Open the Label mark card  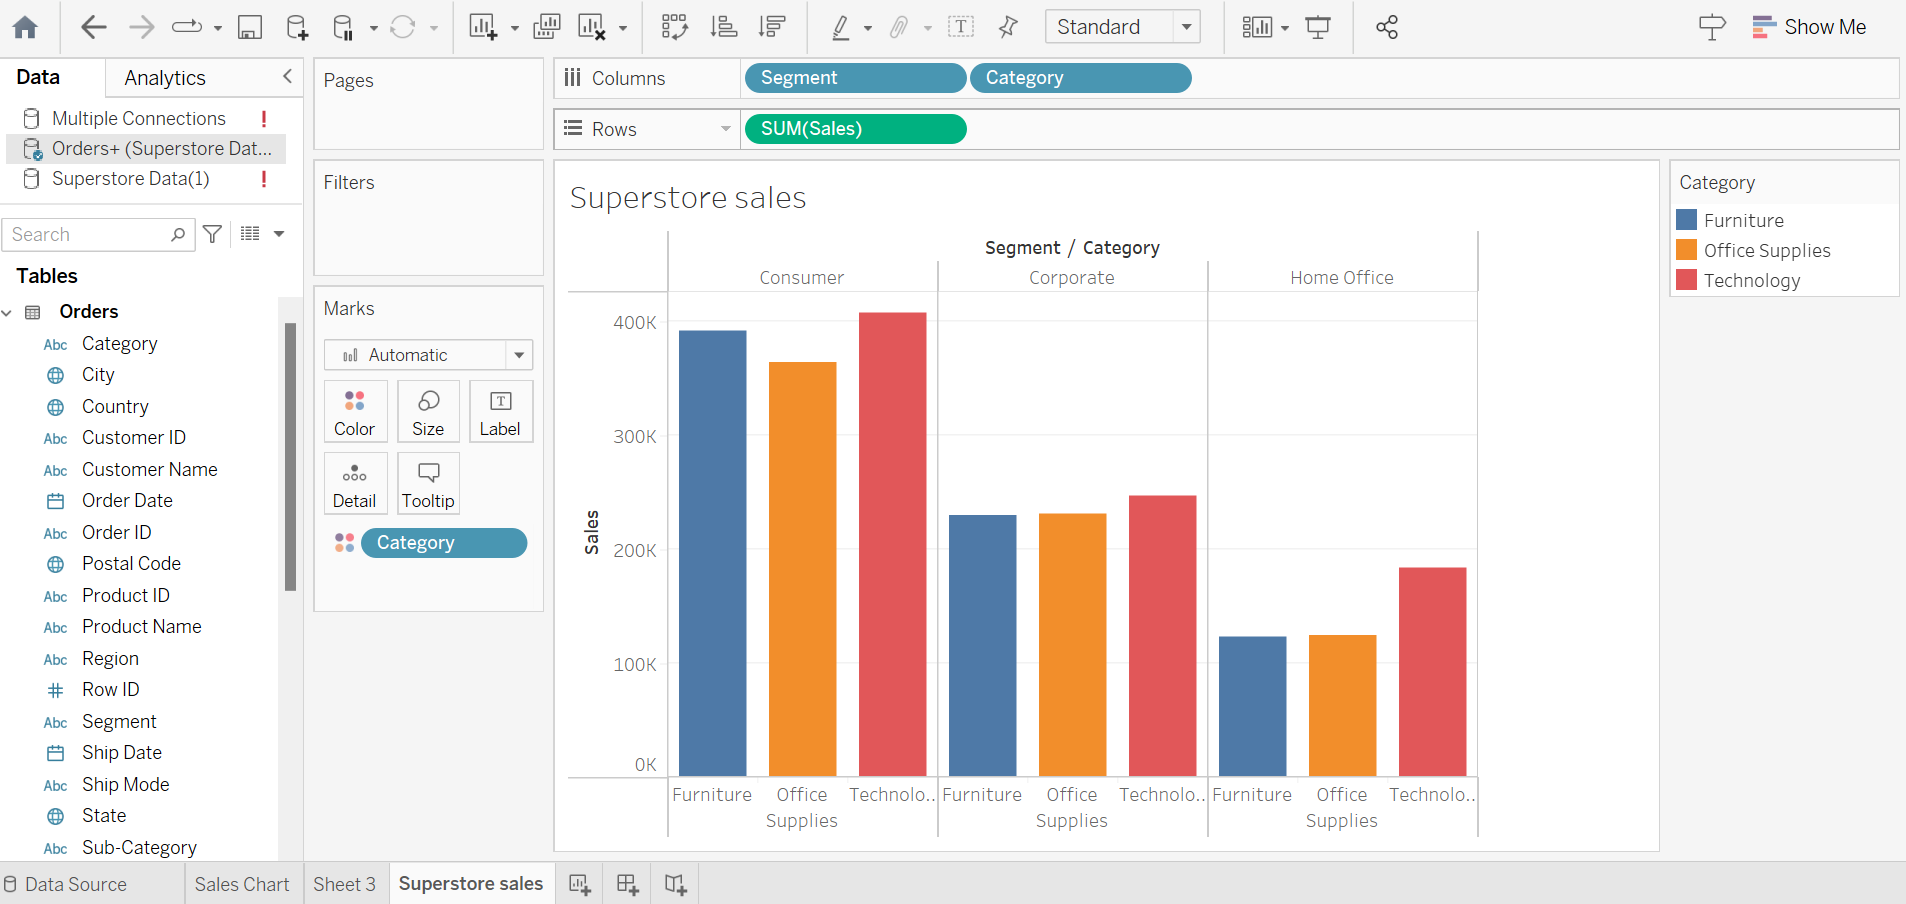[x=501, y=411]
